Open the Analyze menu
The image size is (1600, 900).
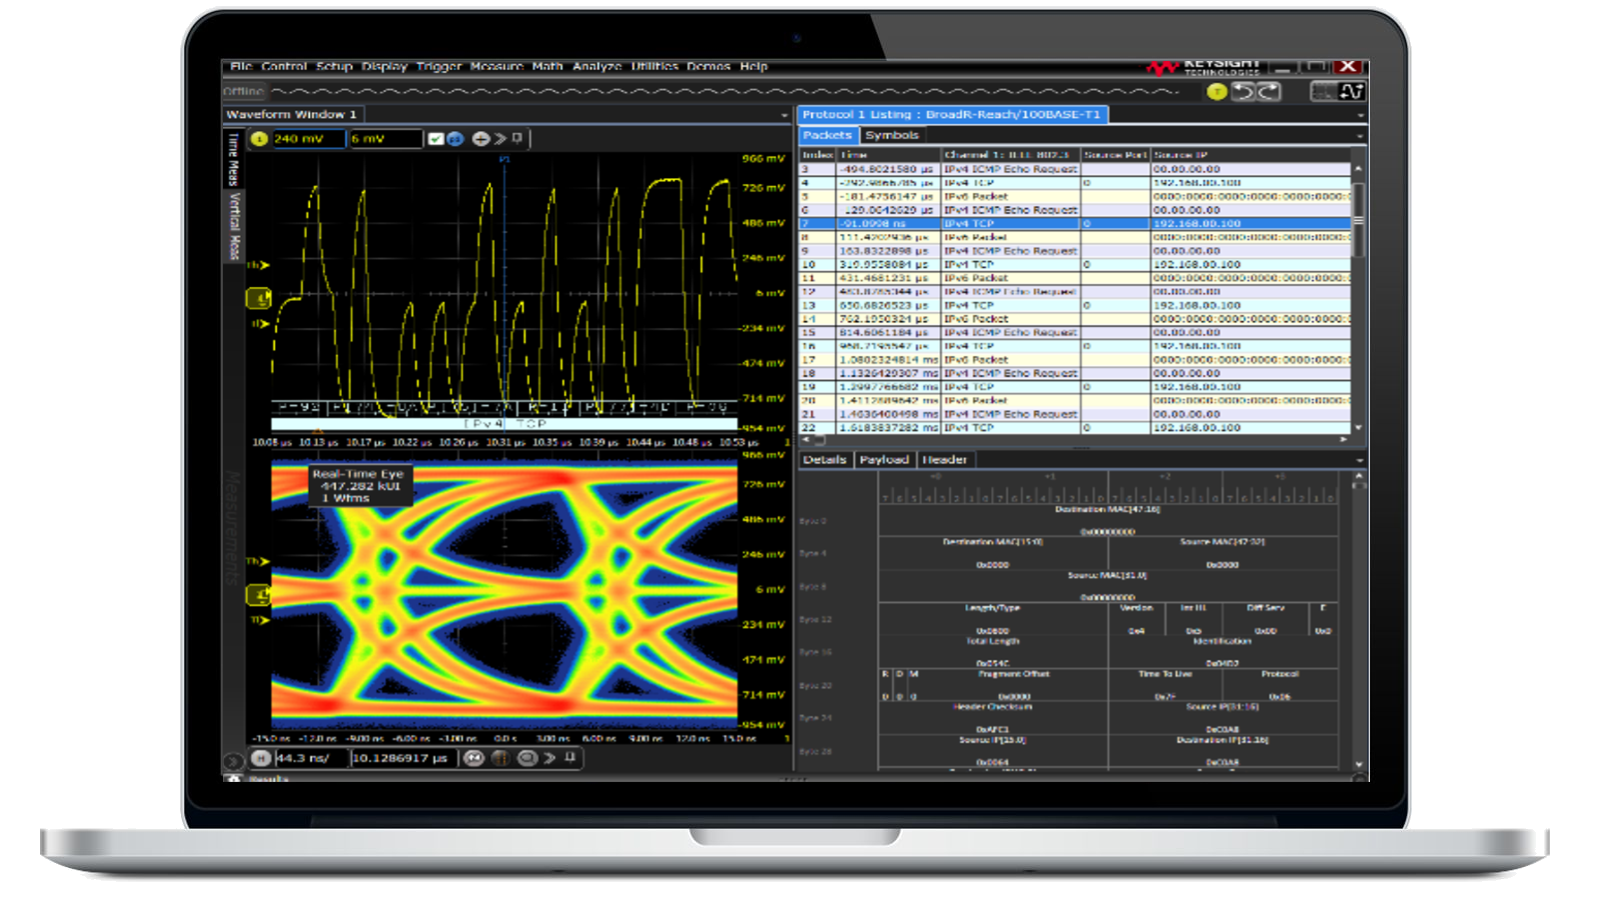(x=597, y=67)
